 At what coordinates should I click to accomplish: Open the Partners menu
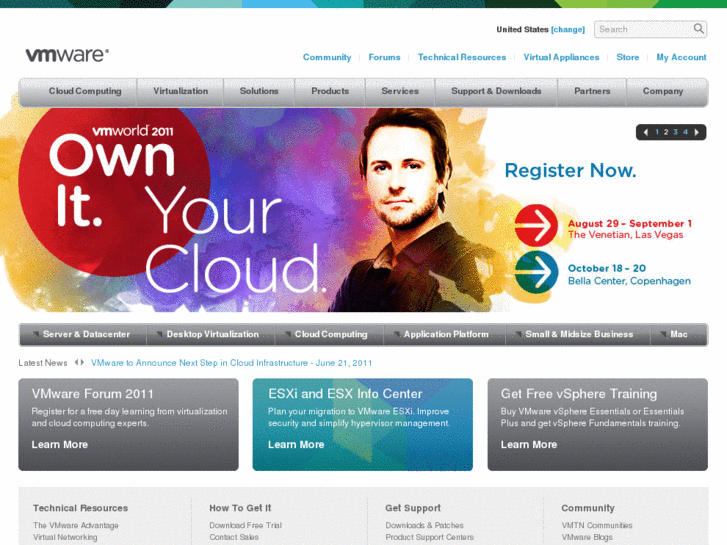pos(592,91)
